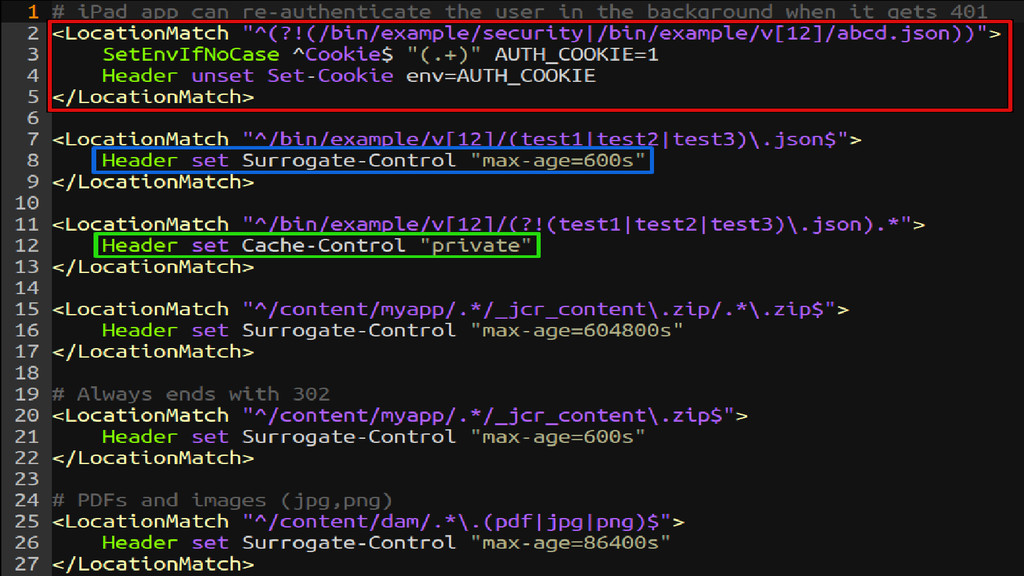Screen dimensions: 1024x576
Task: Click Header set Cache-Control "private" line
Action: click(316, 246)
